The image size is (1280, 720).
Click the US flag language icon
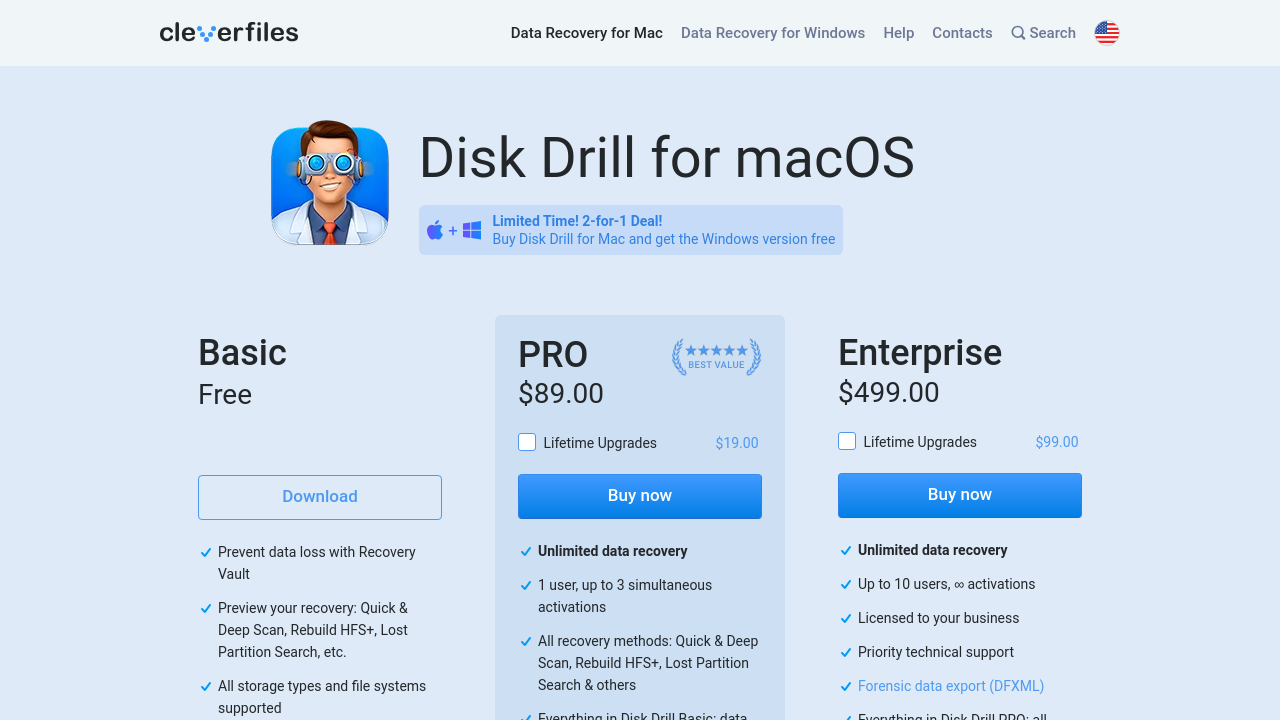pos(1106,33)
